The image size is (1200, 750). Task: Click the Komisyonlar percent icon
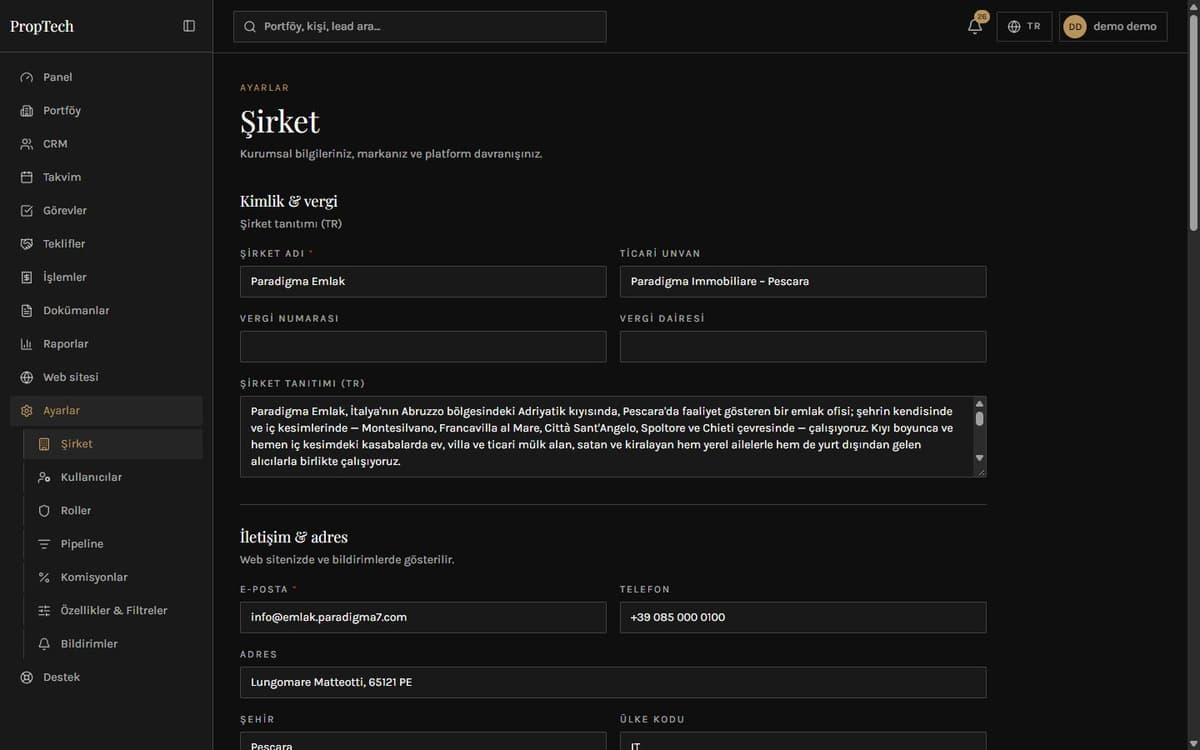point(44,577)
